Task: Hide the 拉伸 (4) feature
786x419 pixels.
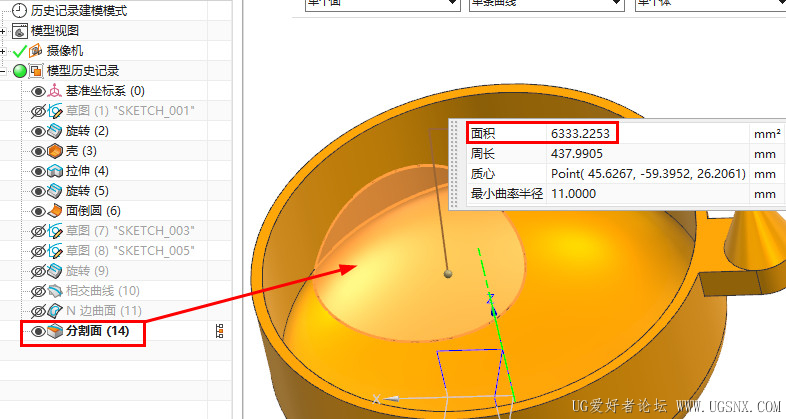Action: click(38, 171)
